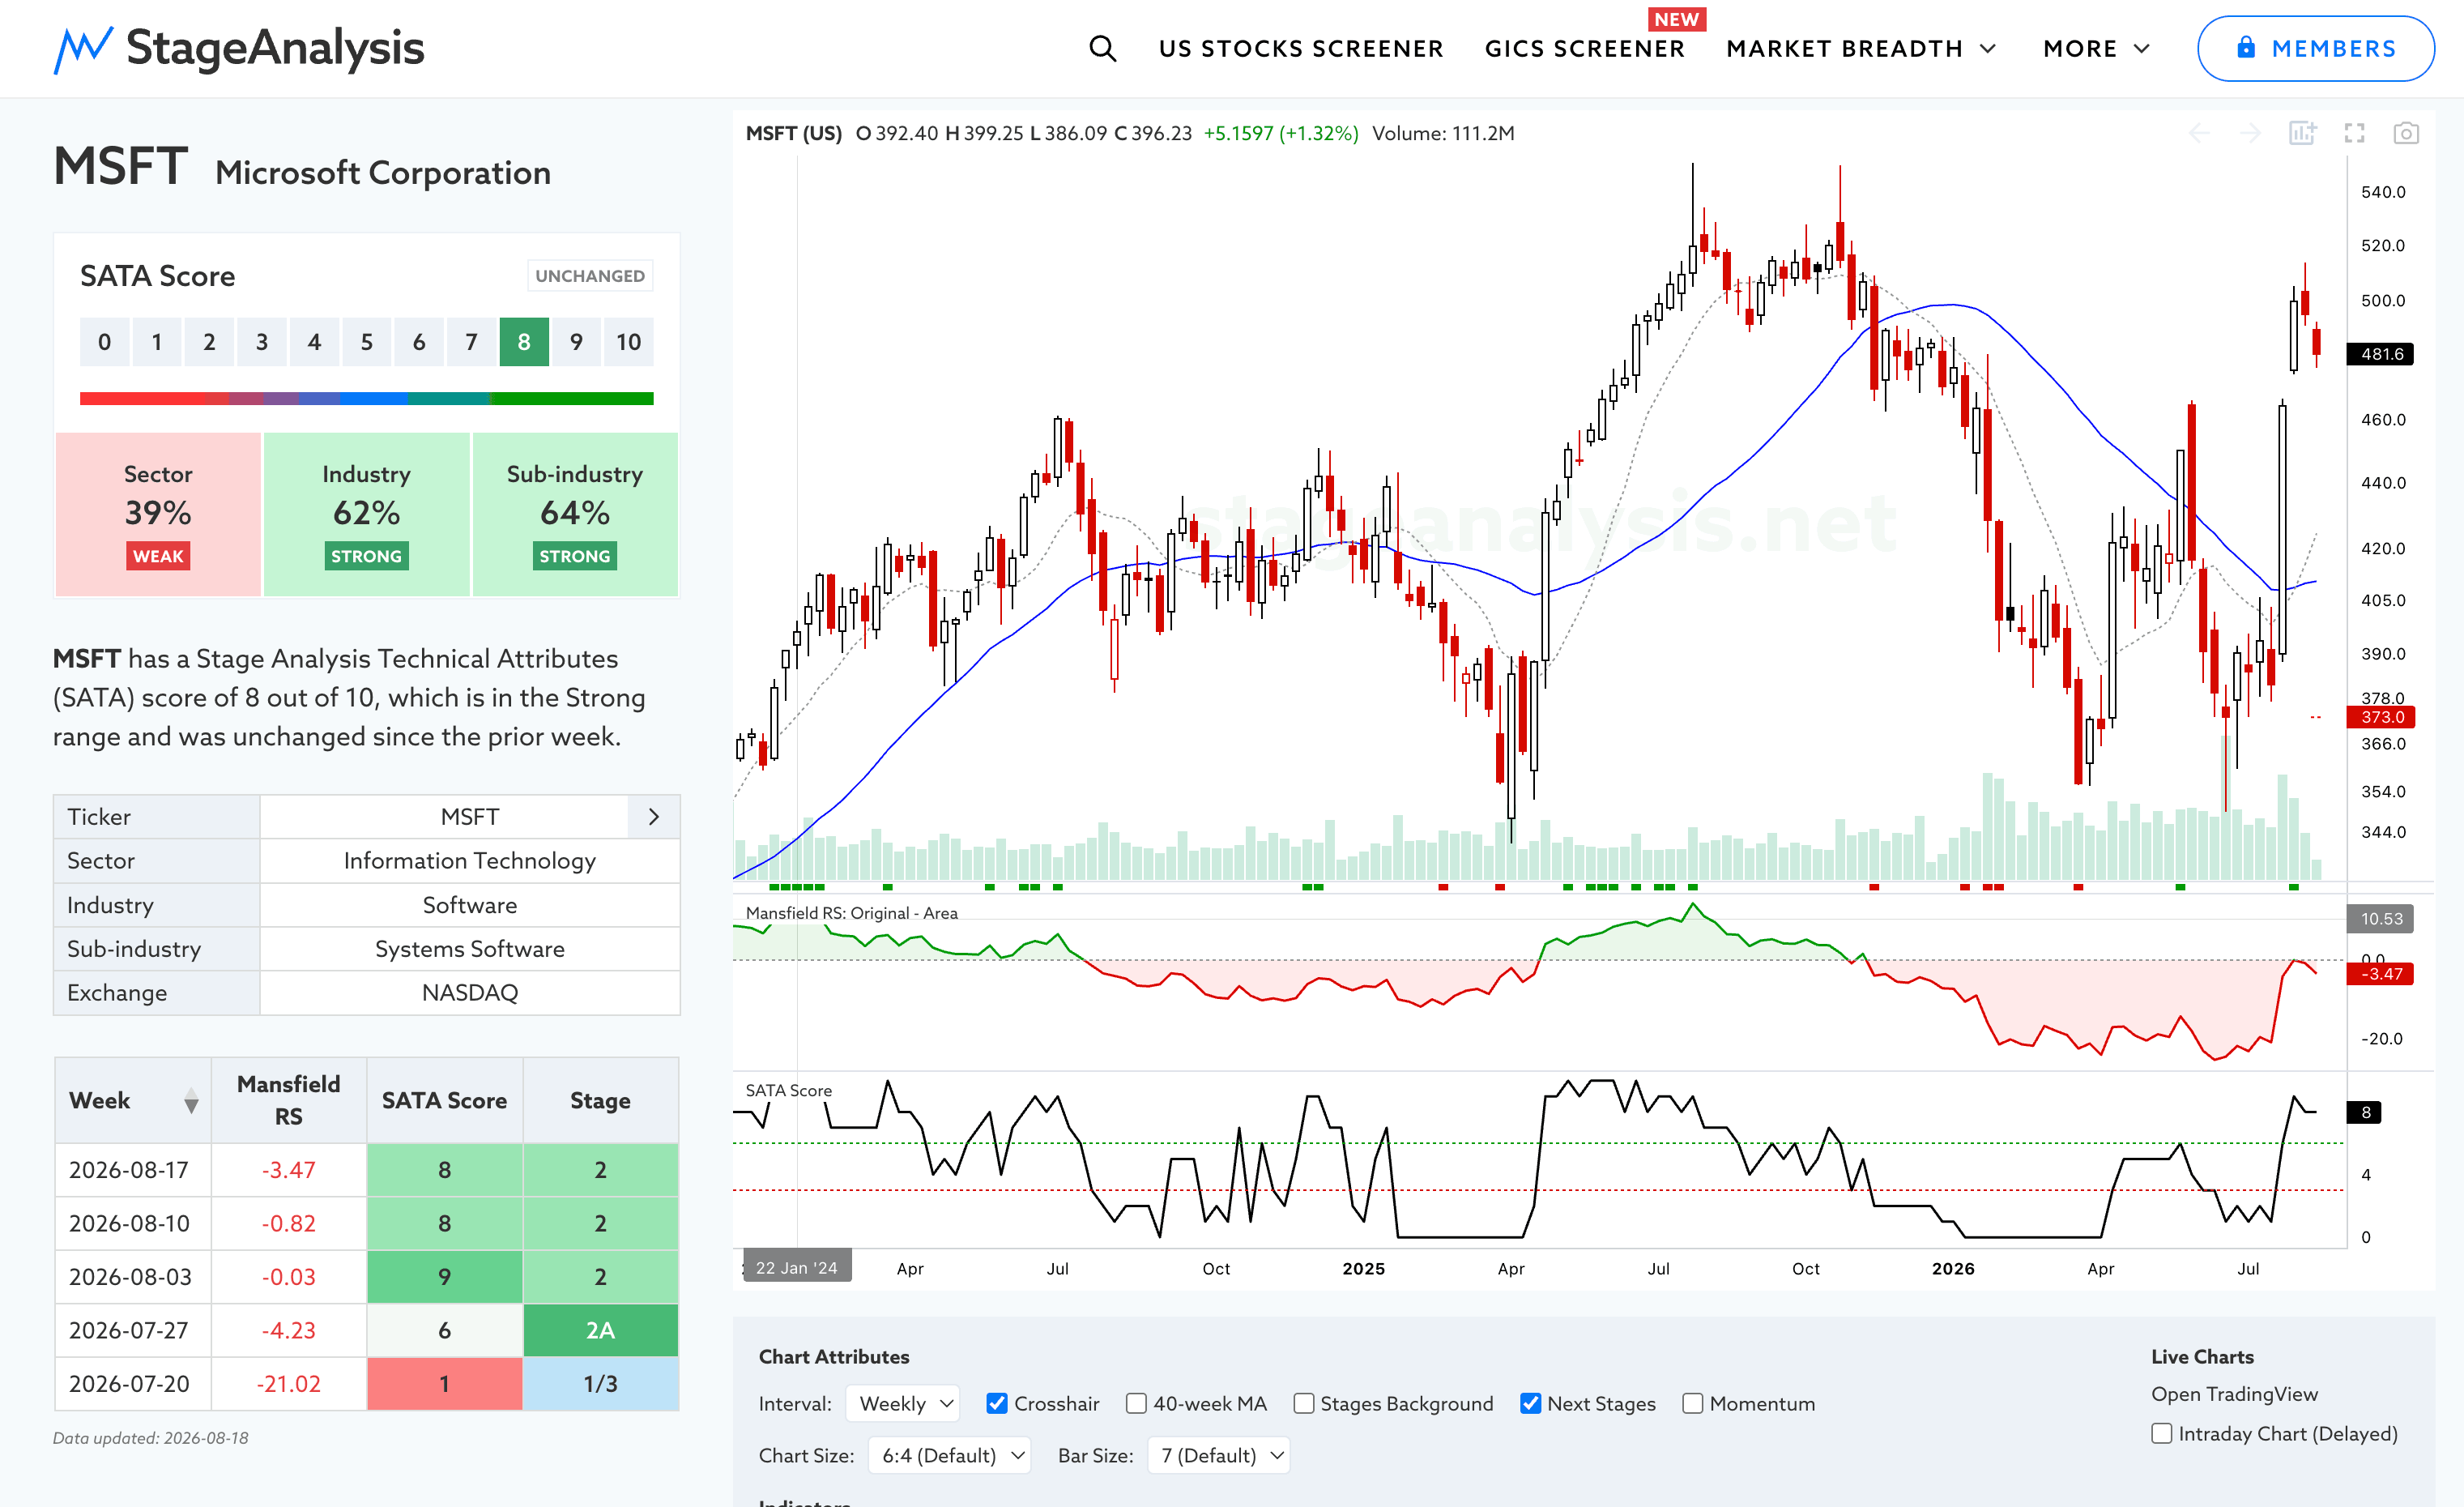This screenshot has width=2464, height=1507.
Task: Open TradingView live chart link
Action: [2234, 1394]
